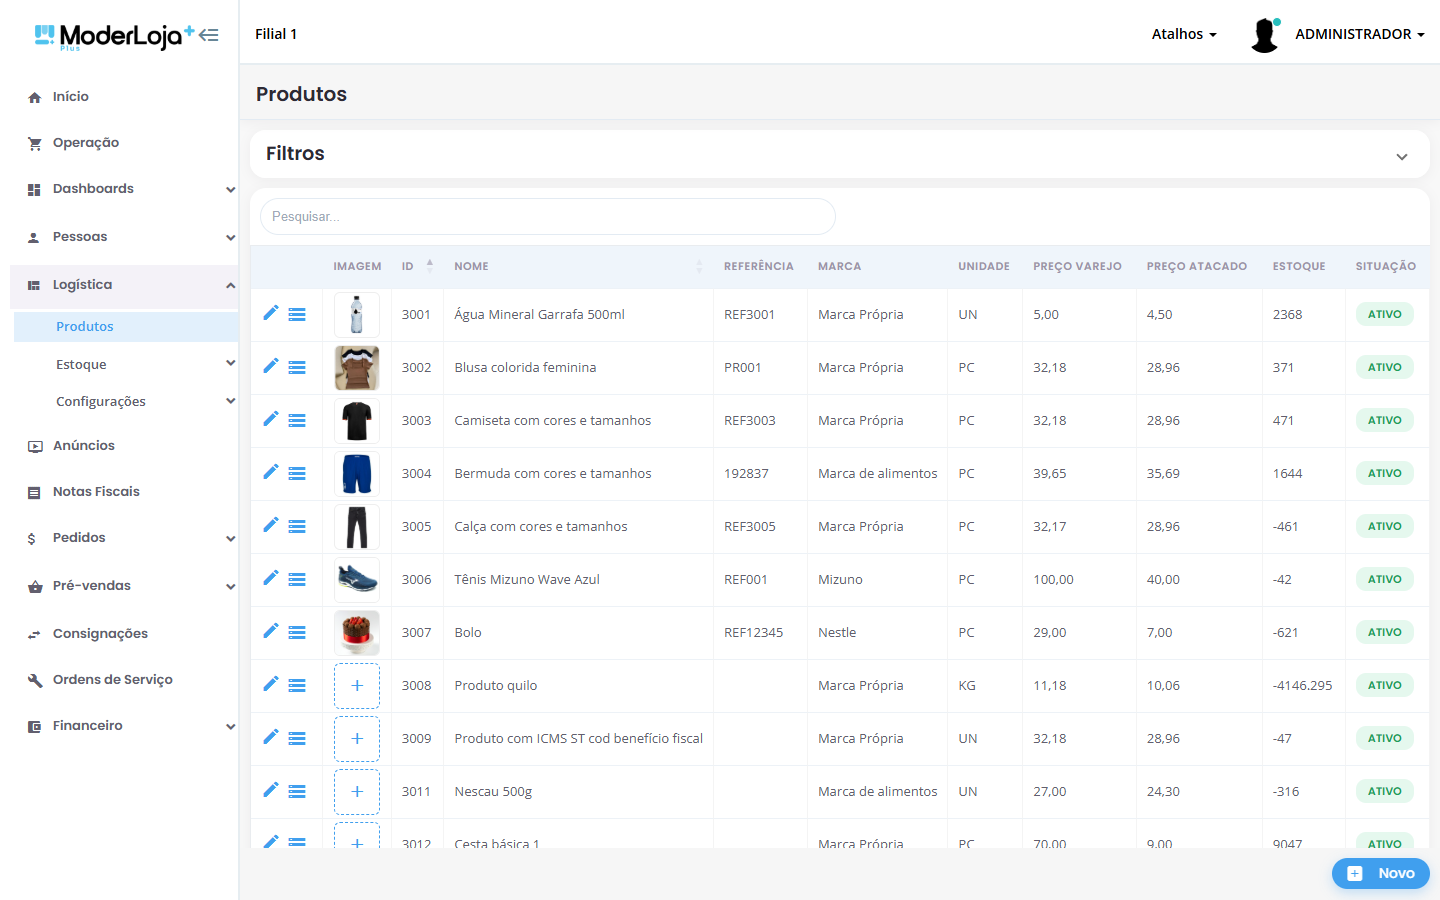The image size is (1440, 900).
Task: Click inside the Pesquisar search field
Action: click(x=548, y=217)
